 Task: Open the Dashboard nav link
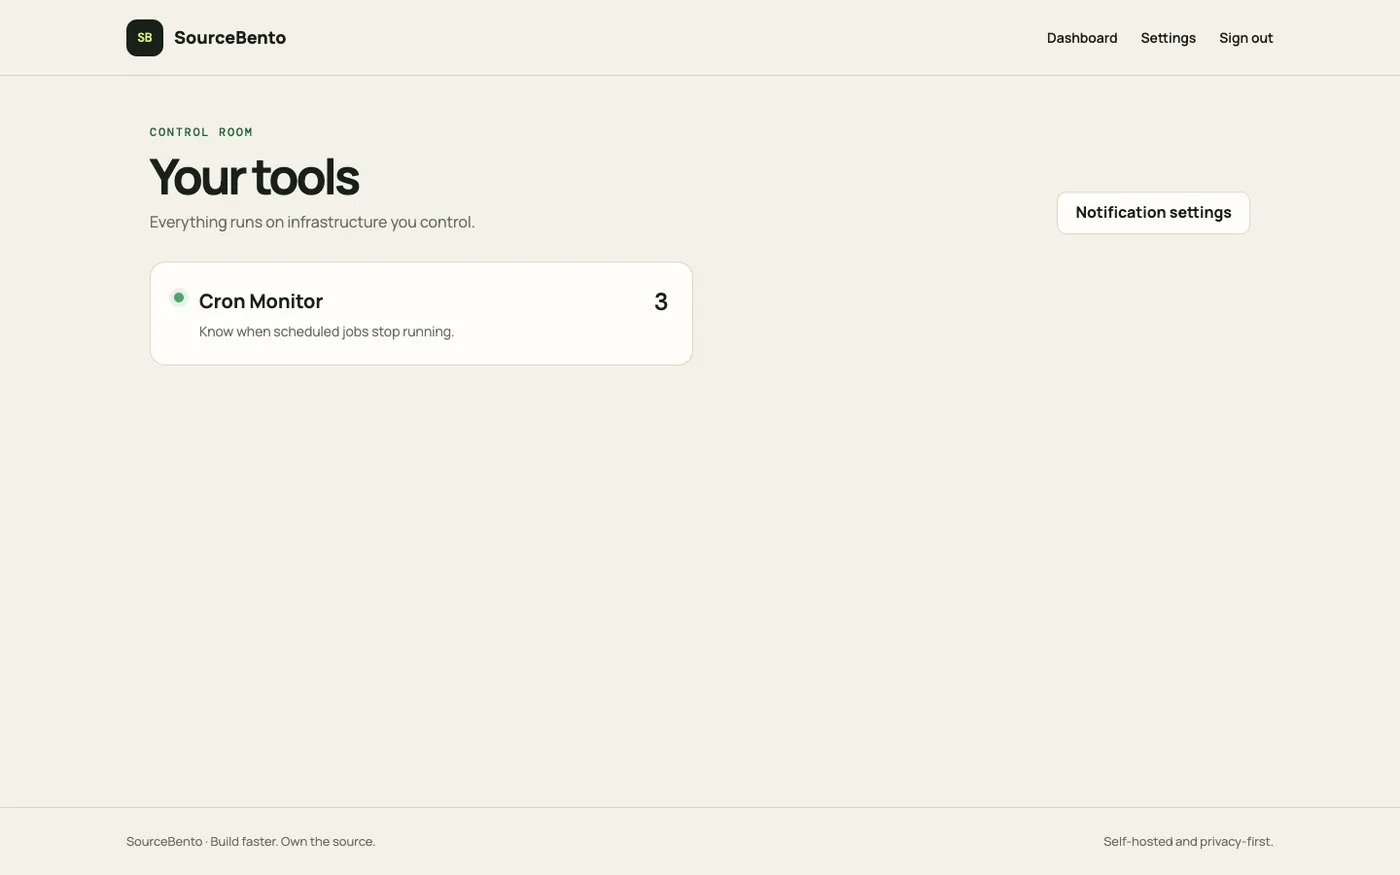pos(1082,38)
